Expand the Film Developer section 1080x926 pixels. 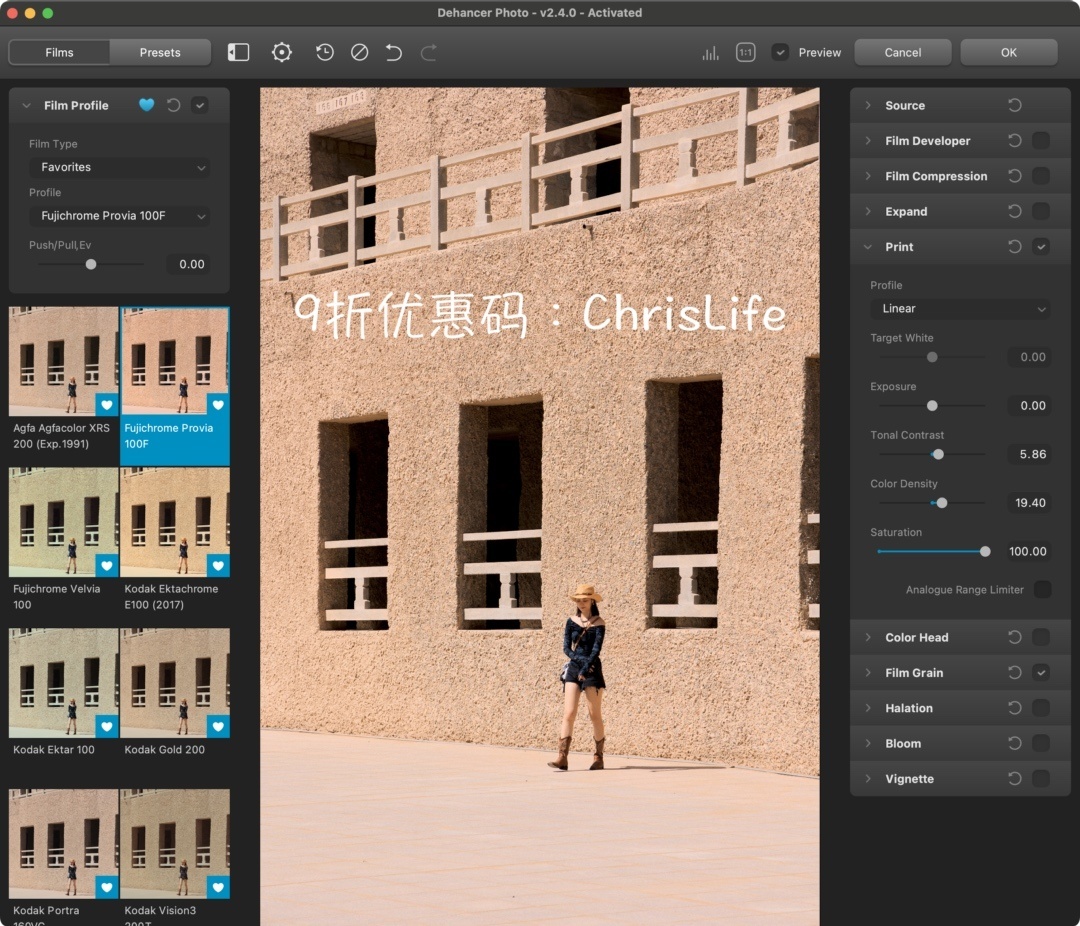point(868,141)
